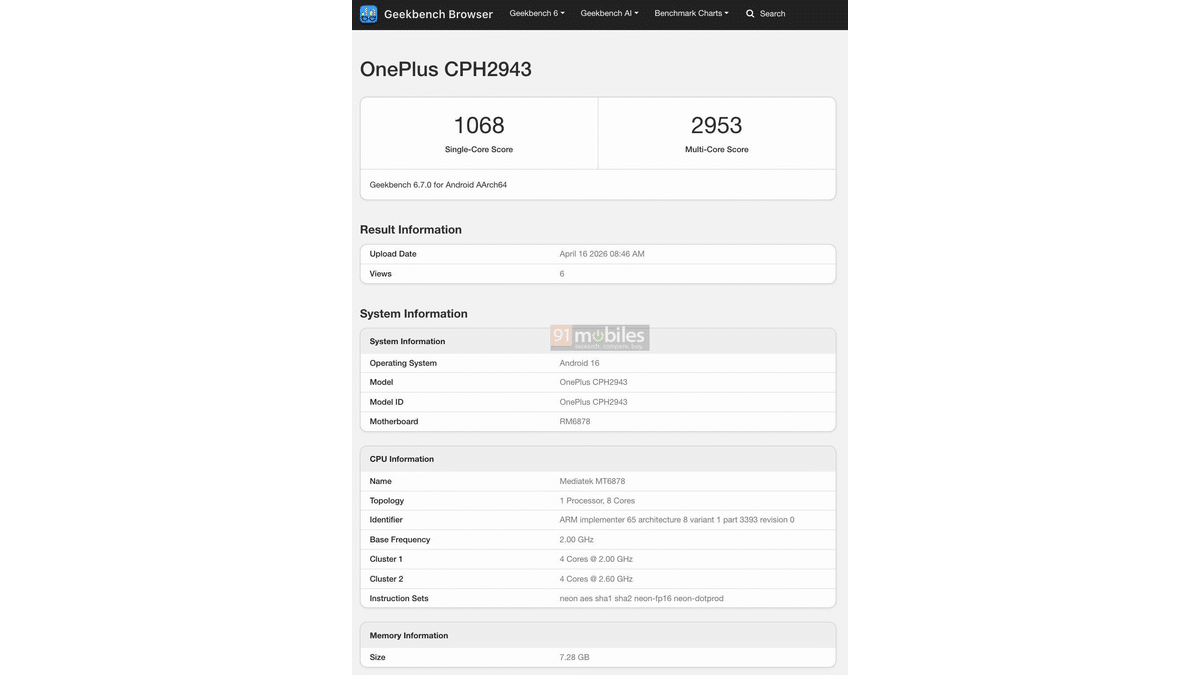This screenshot has height=675, width=1200.
Task: Expand the Benchmark Charts dropdown
Action: 692,13
